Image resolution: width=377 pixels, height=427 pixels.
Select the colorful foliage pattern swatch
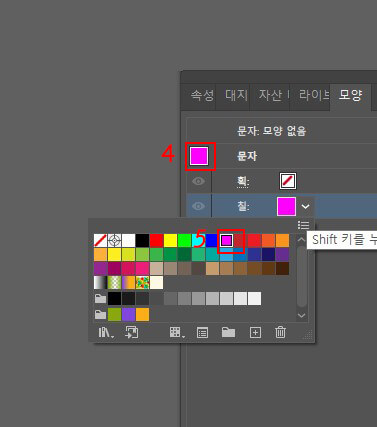[142, 282]
